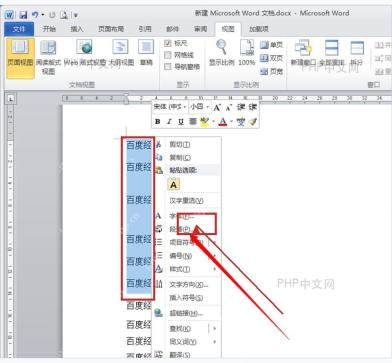Screen dimensions: 392x363
Task: Apply yellow text highlight color
Action: pyautogui.click(x=205, y=122)
